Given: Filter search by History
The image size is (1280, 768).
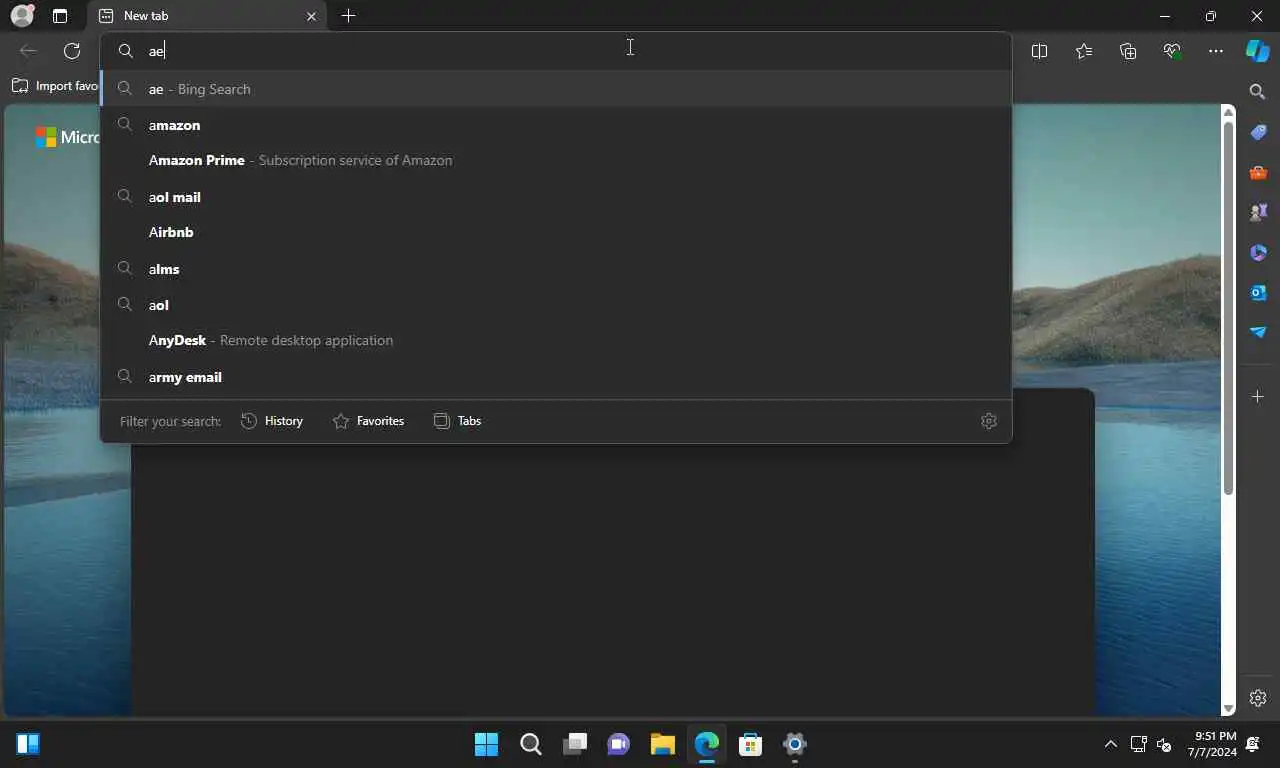Looking at the screenshot, I should pos(272,421).
